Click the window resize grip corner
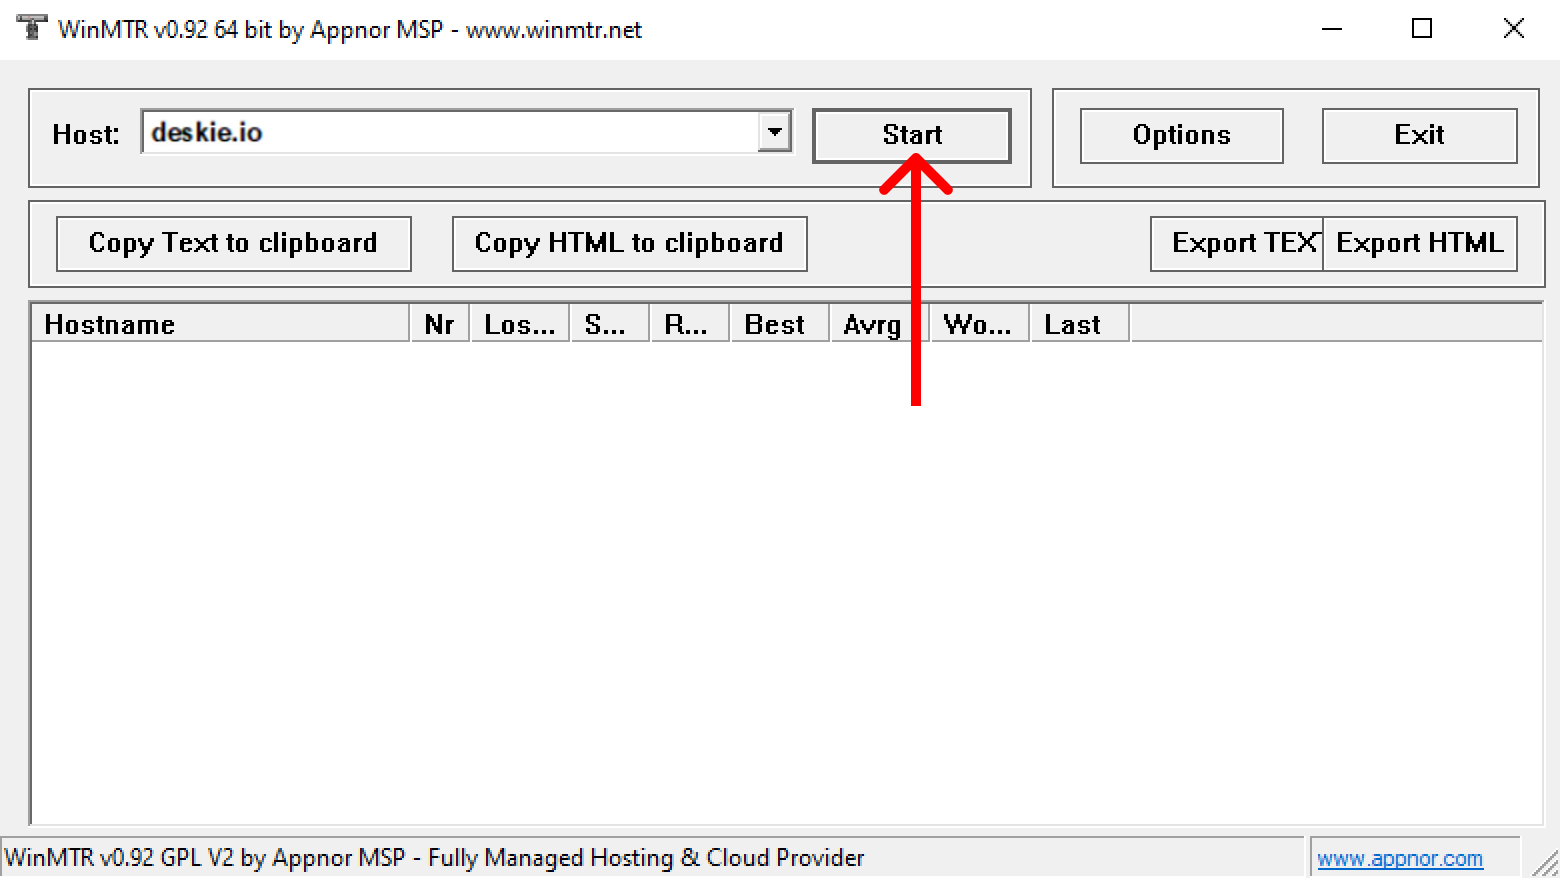The image size is (1560, 878). click(1546, 864)
